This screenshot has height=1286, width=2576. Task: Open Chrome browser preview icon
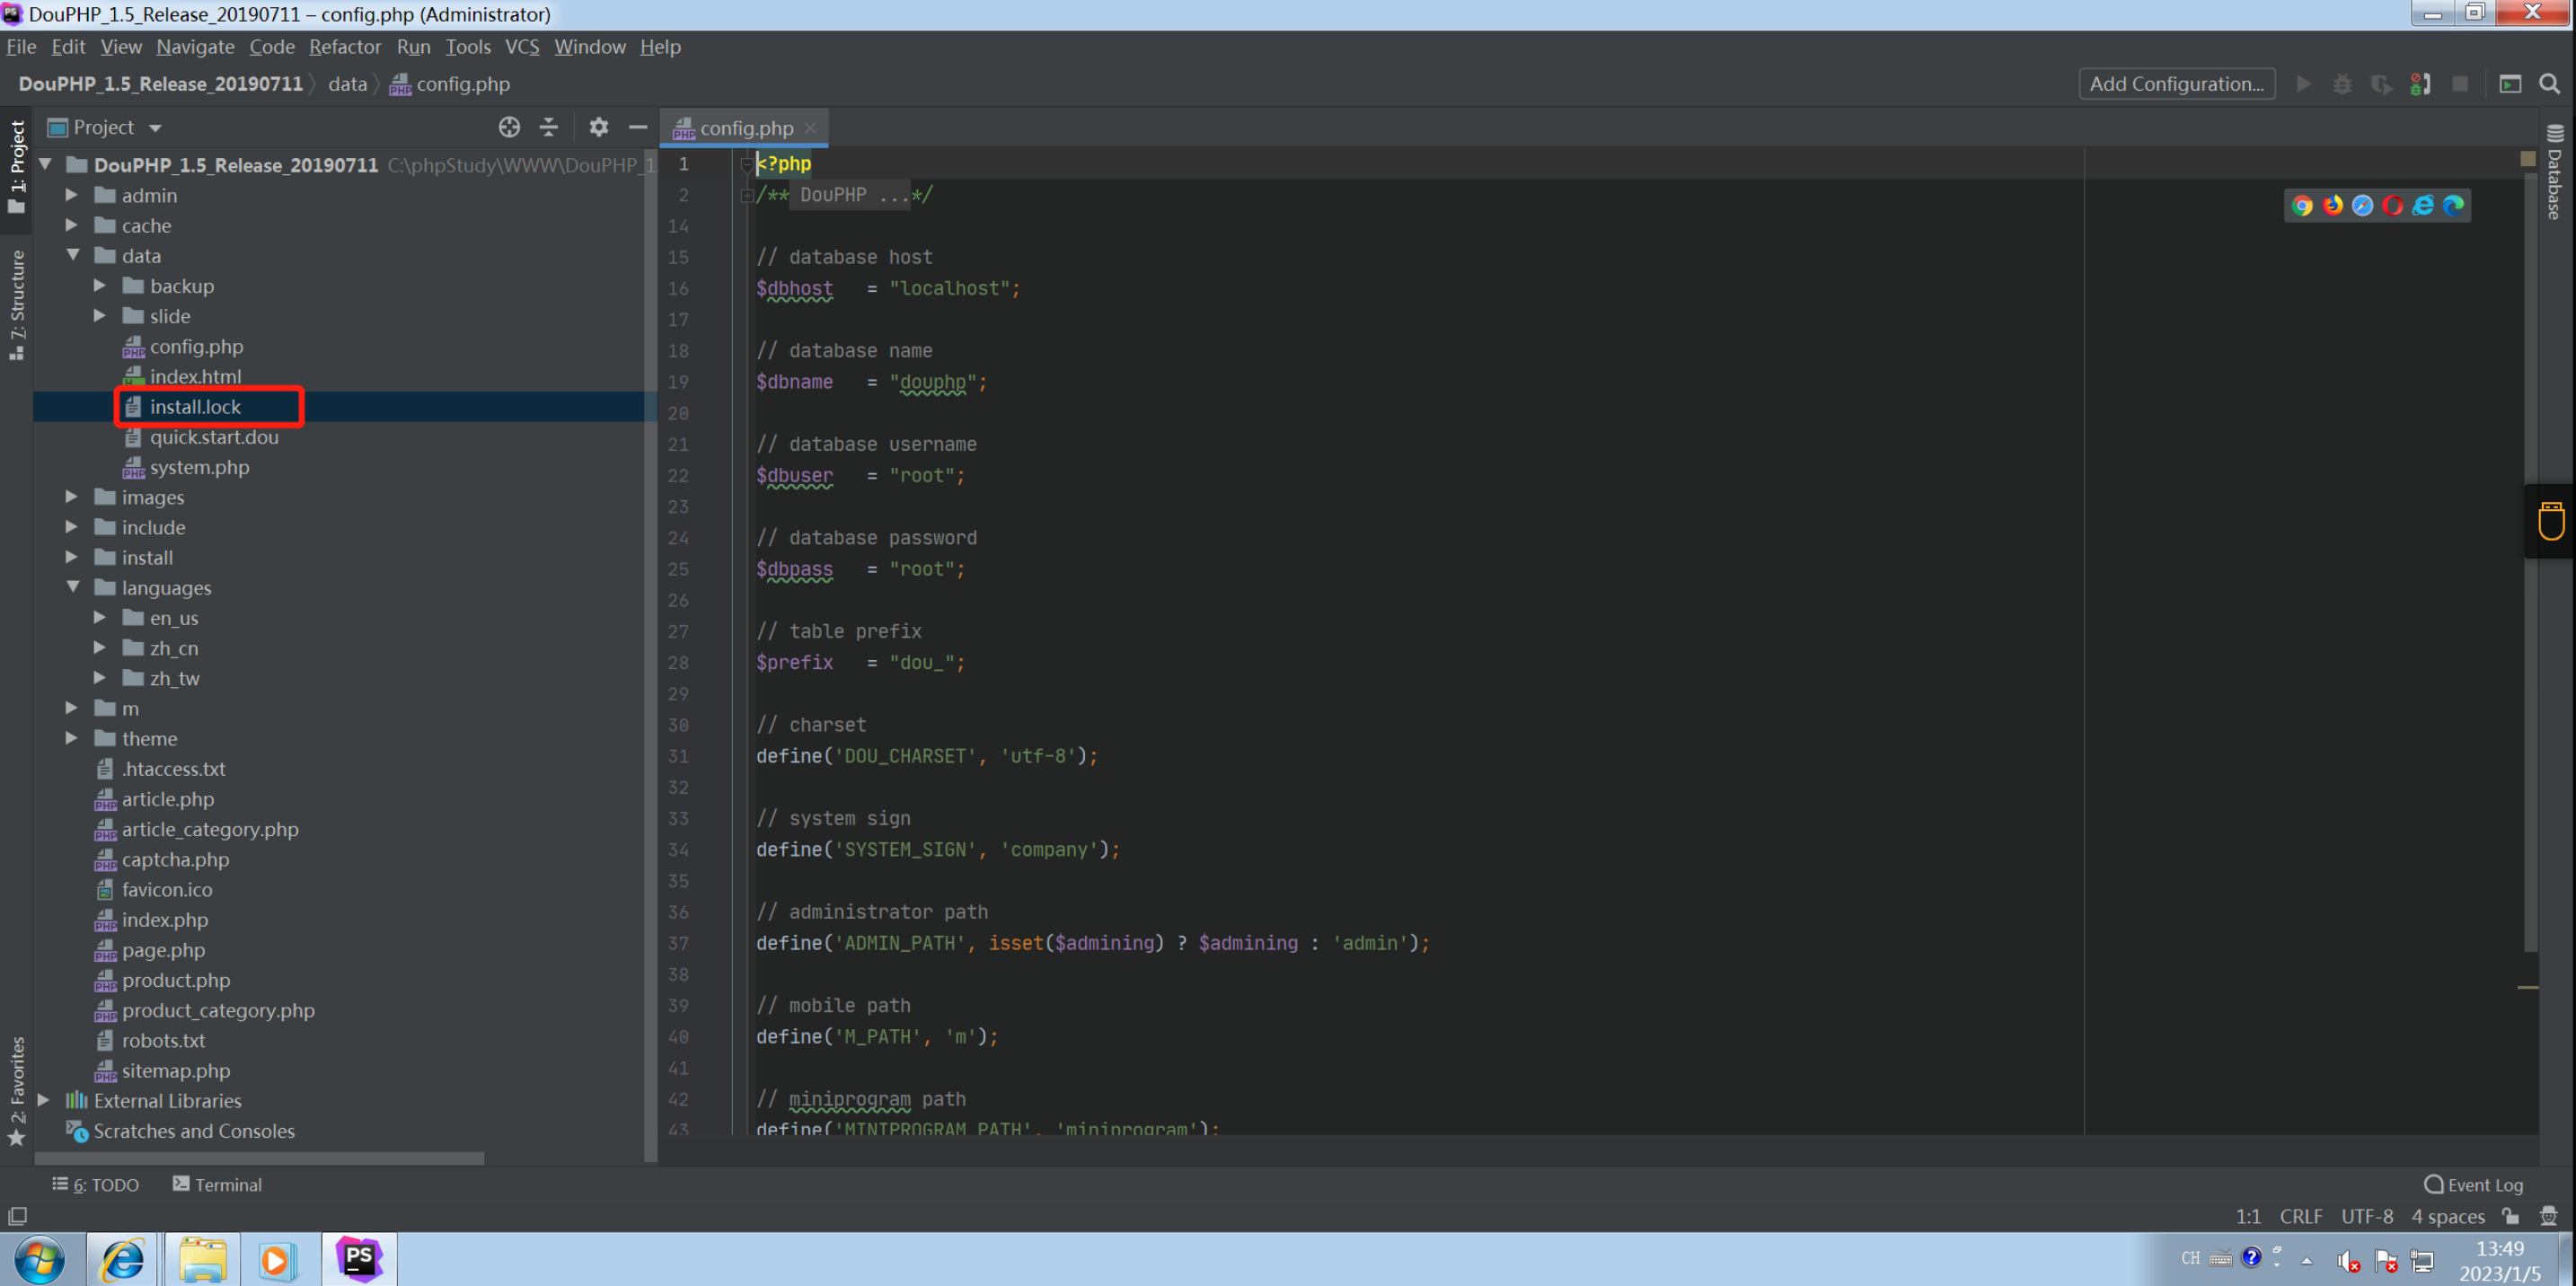(x=2302, y=205)
